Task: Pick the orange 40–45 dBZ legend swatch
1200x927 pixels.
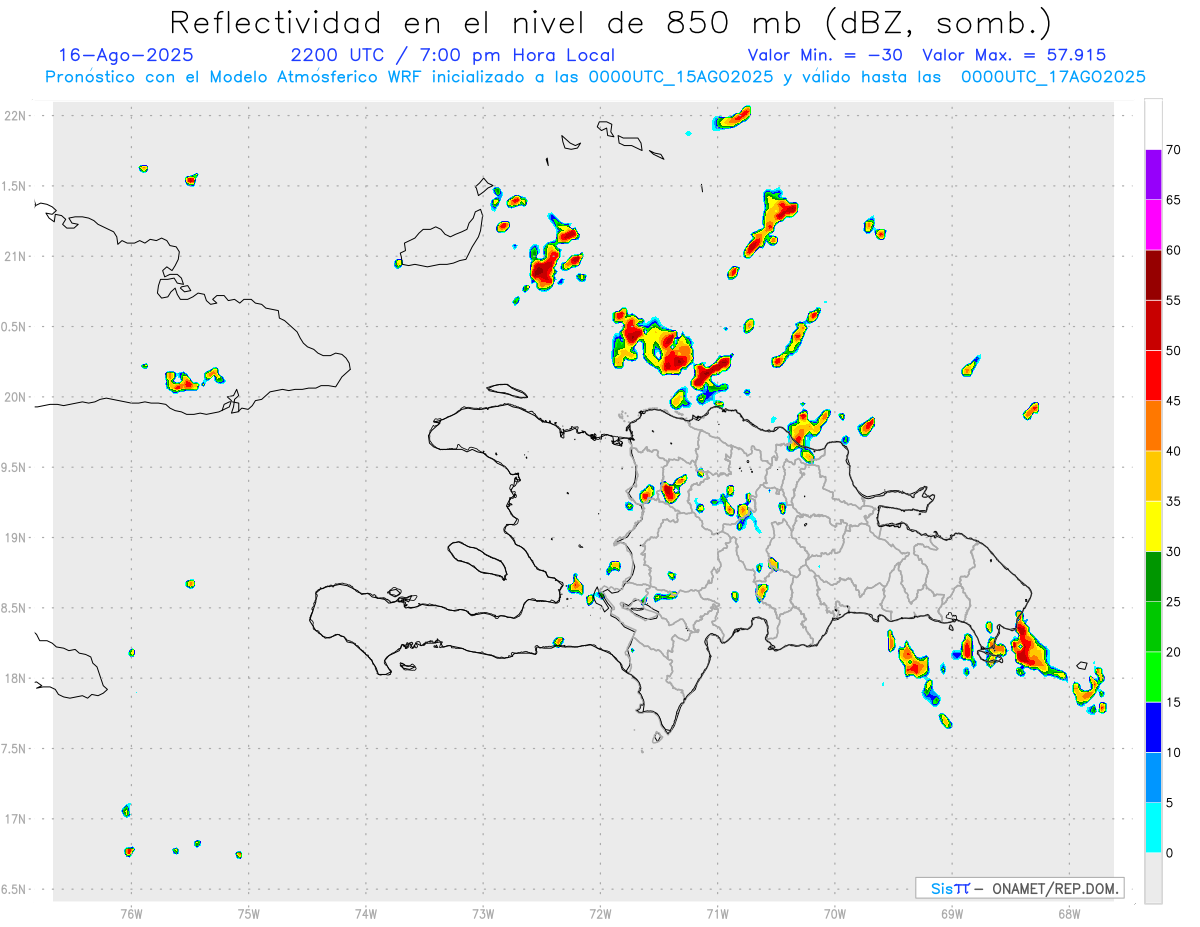Action: [1153, 426]
